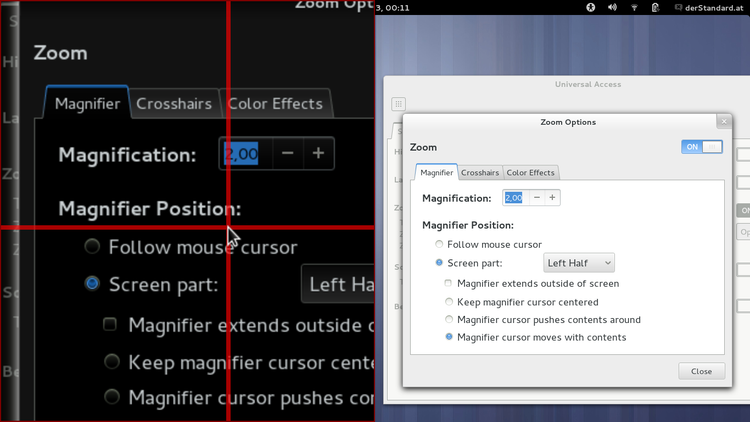
Task: Toggle the Zoom ON switch in Zoom Options
Action: [x=702, y=147]
